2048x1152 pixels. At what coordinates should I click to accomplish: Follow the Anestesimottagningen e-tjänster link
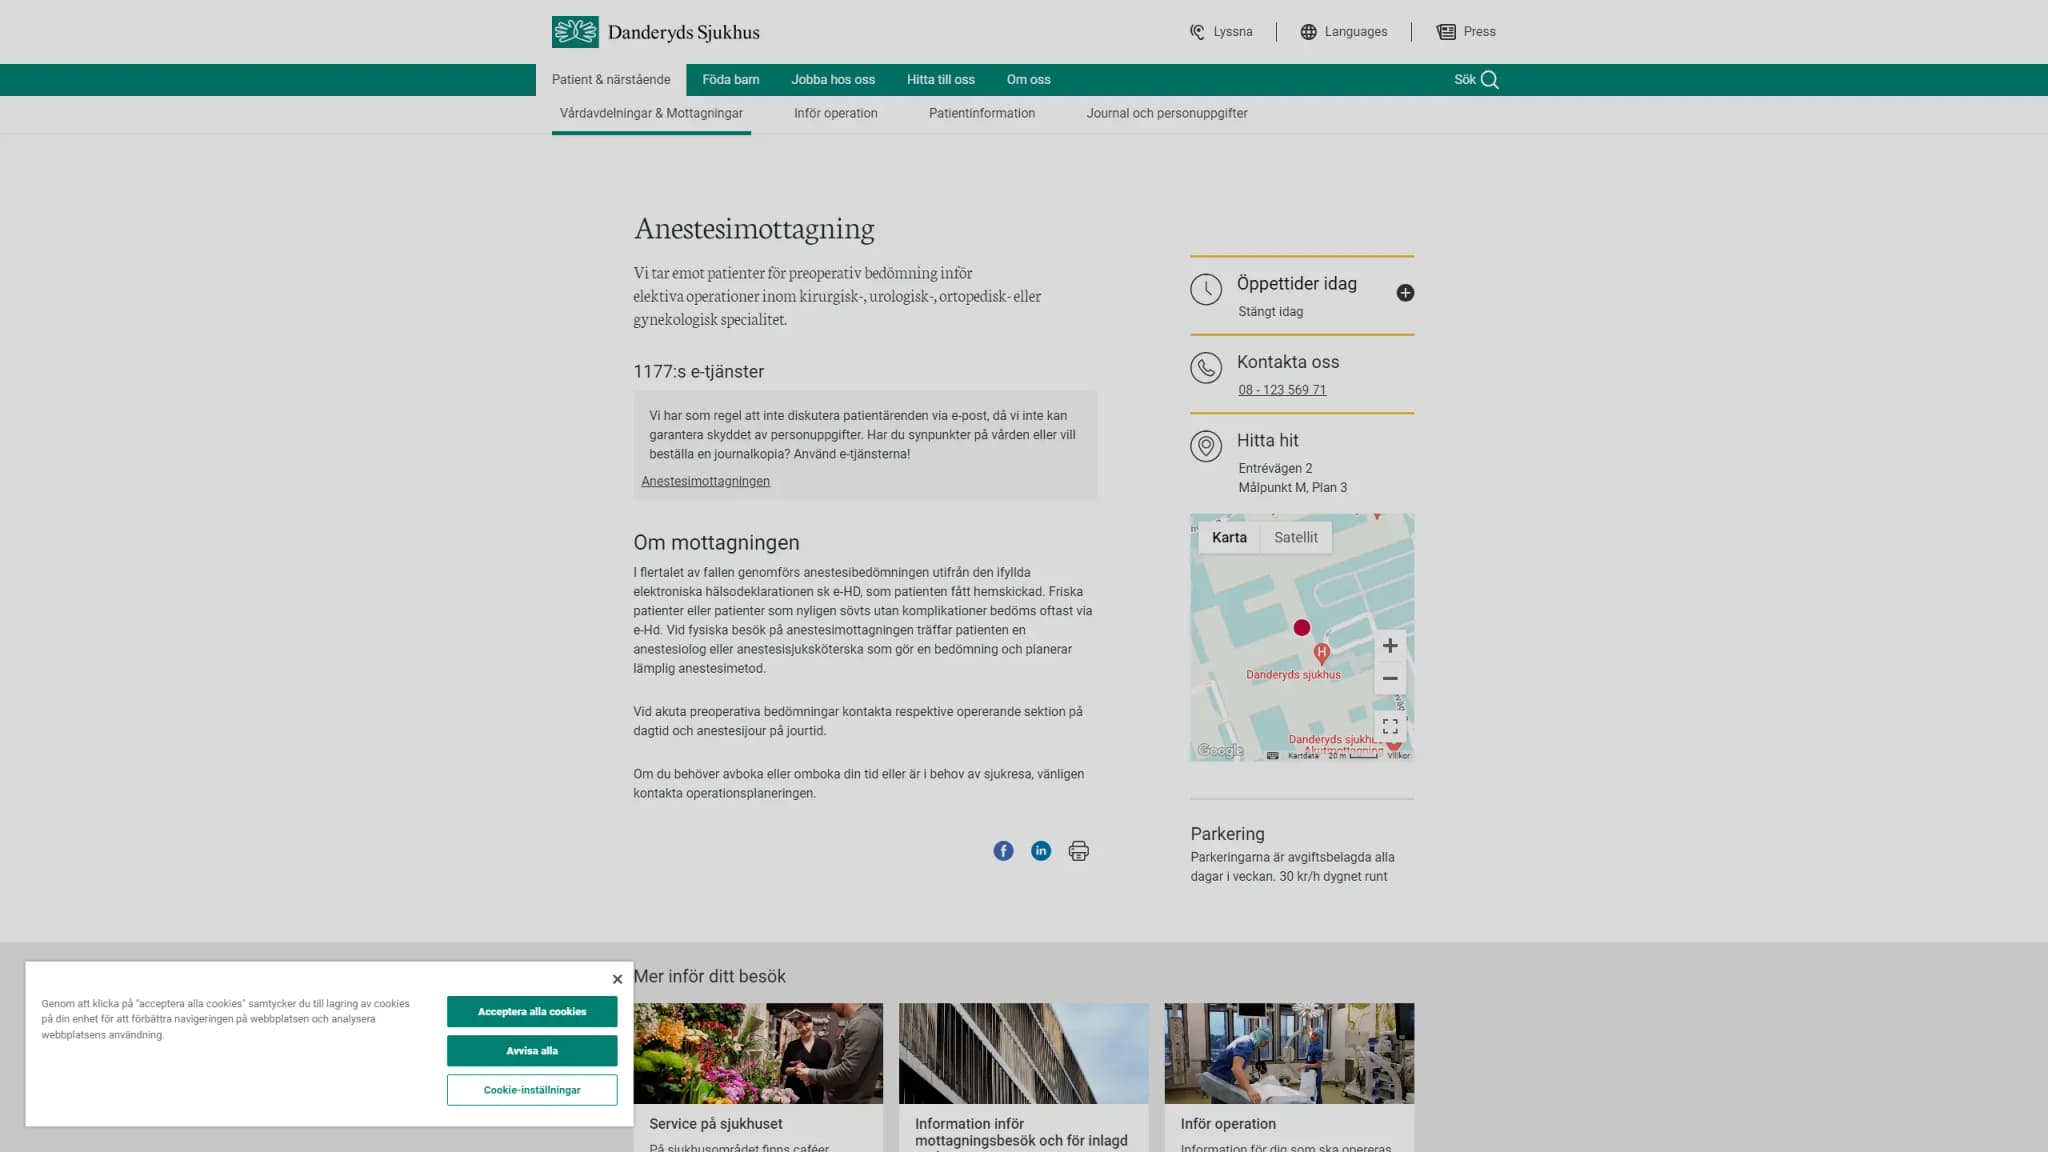[705, 482]
